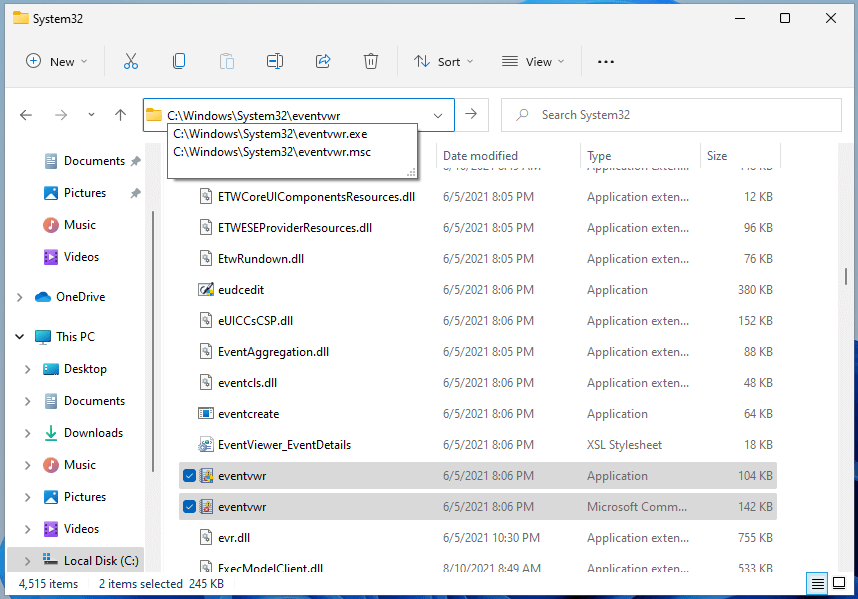858x599 pixels.
Task: Click the Local Disk (C:) drive icon
Action: click(x=50, y=560)
